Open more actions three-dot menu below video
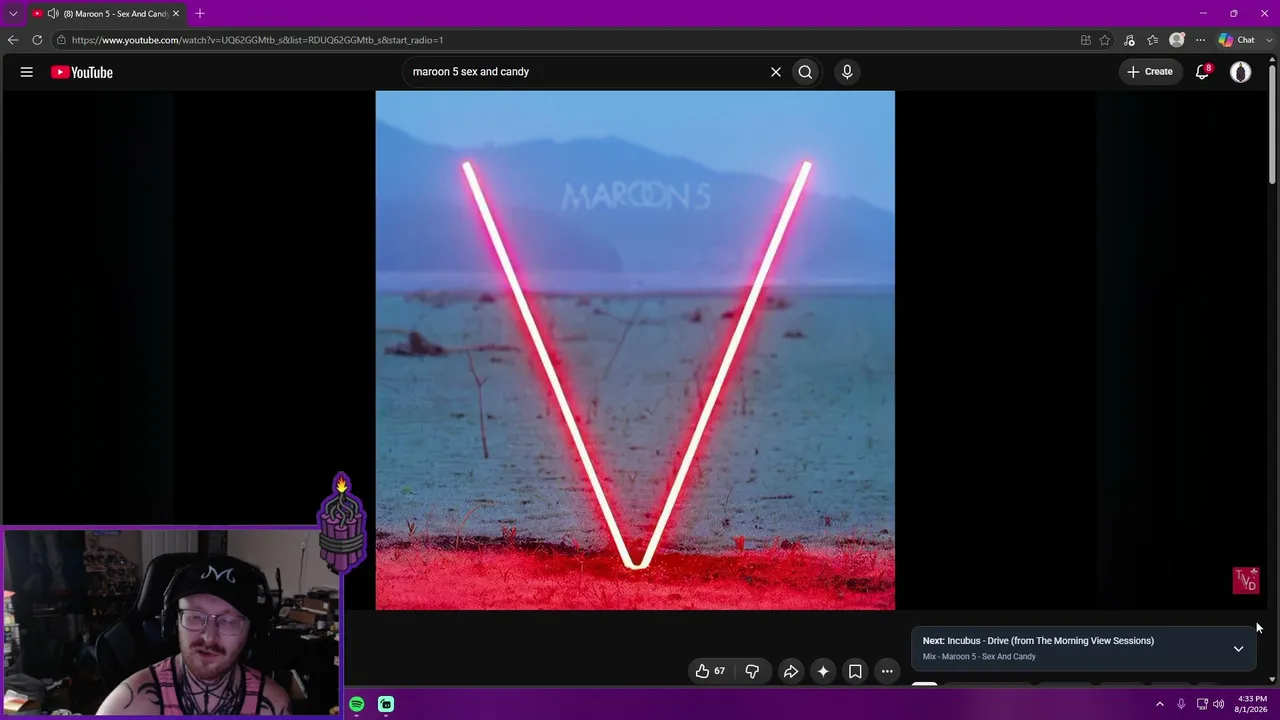1280x720 pixels. [887, 671]
